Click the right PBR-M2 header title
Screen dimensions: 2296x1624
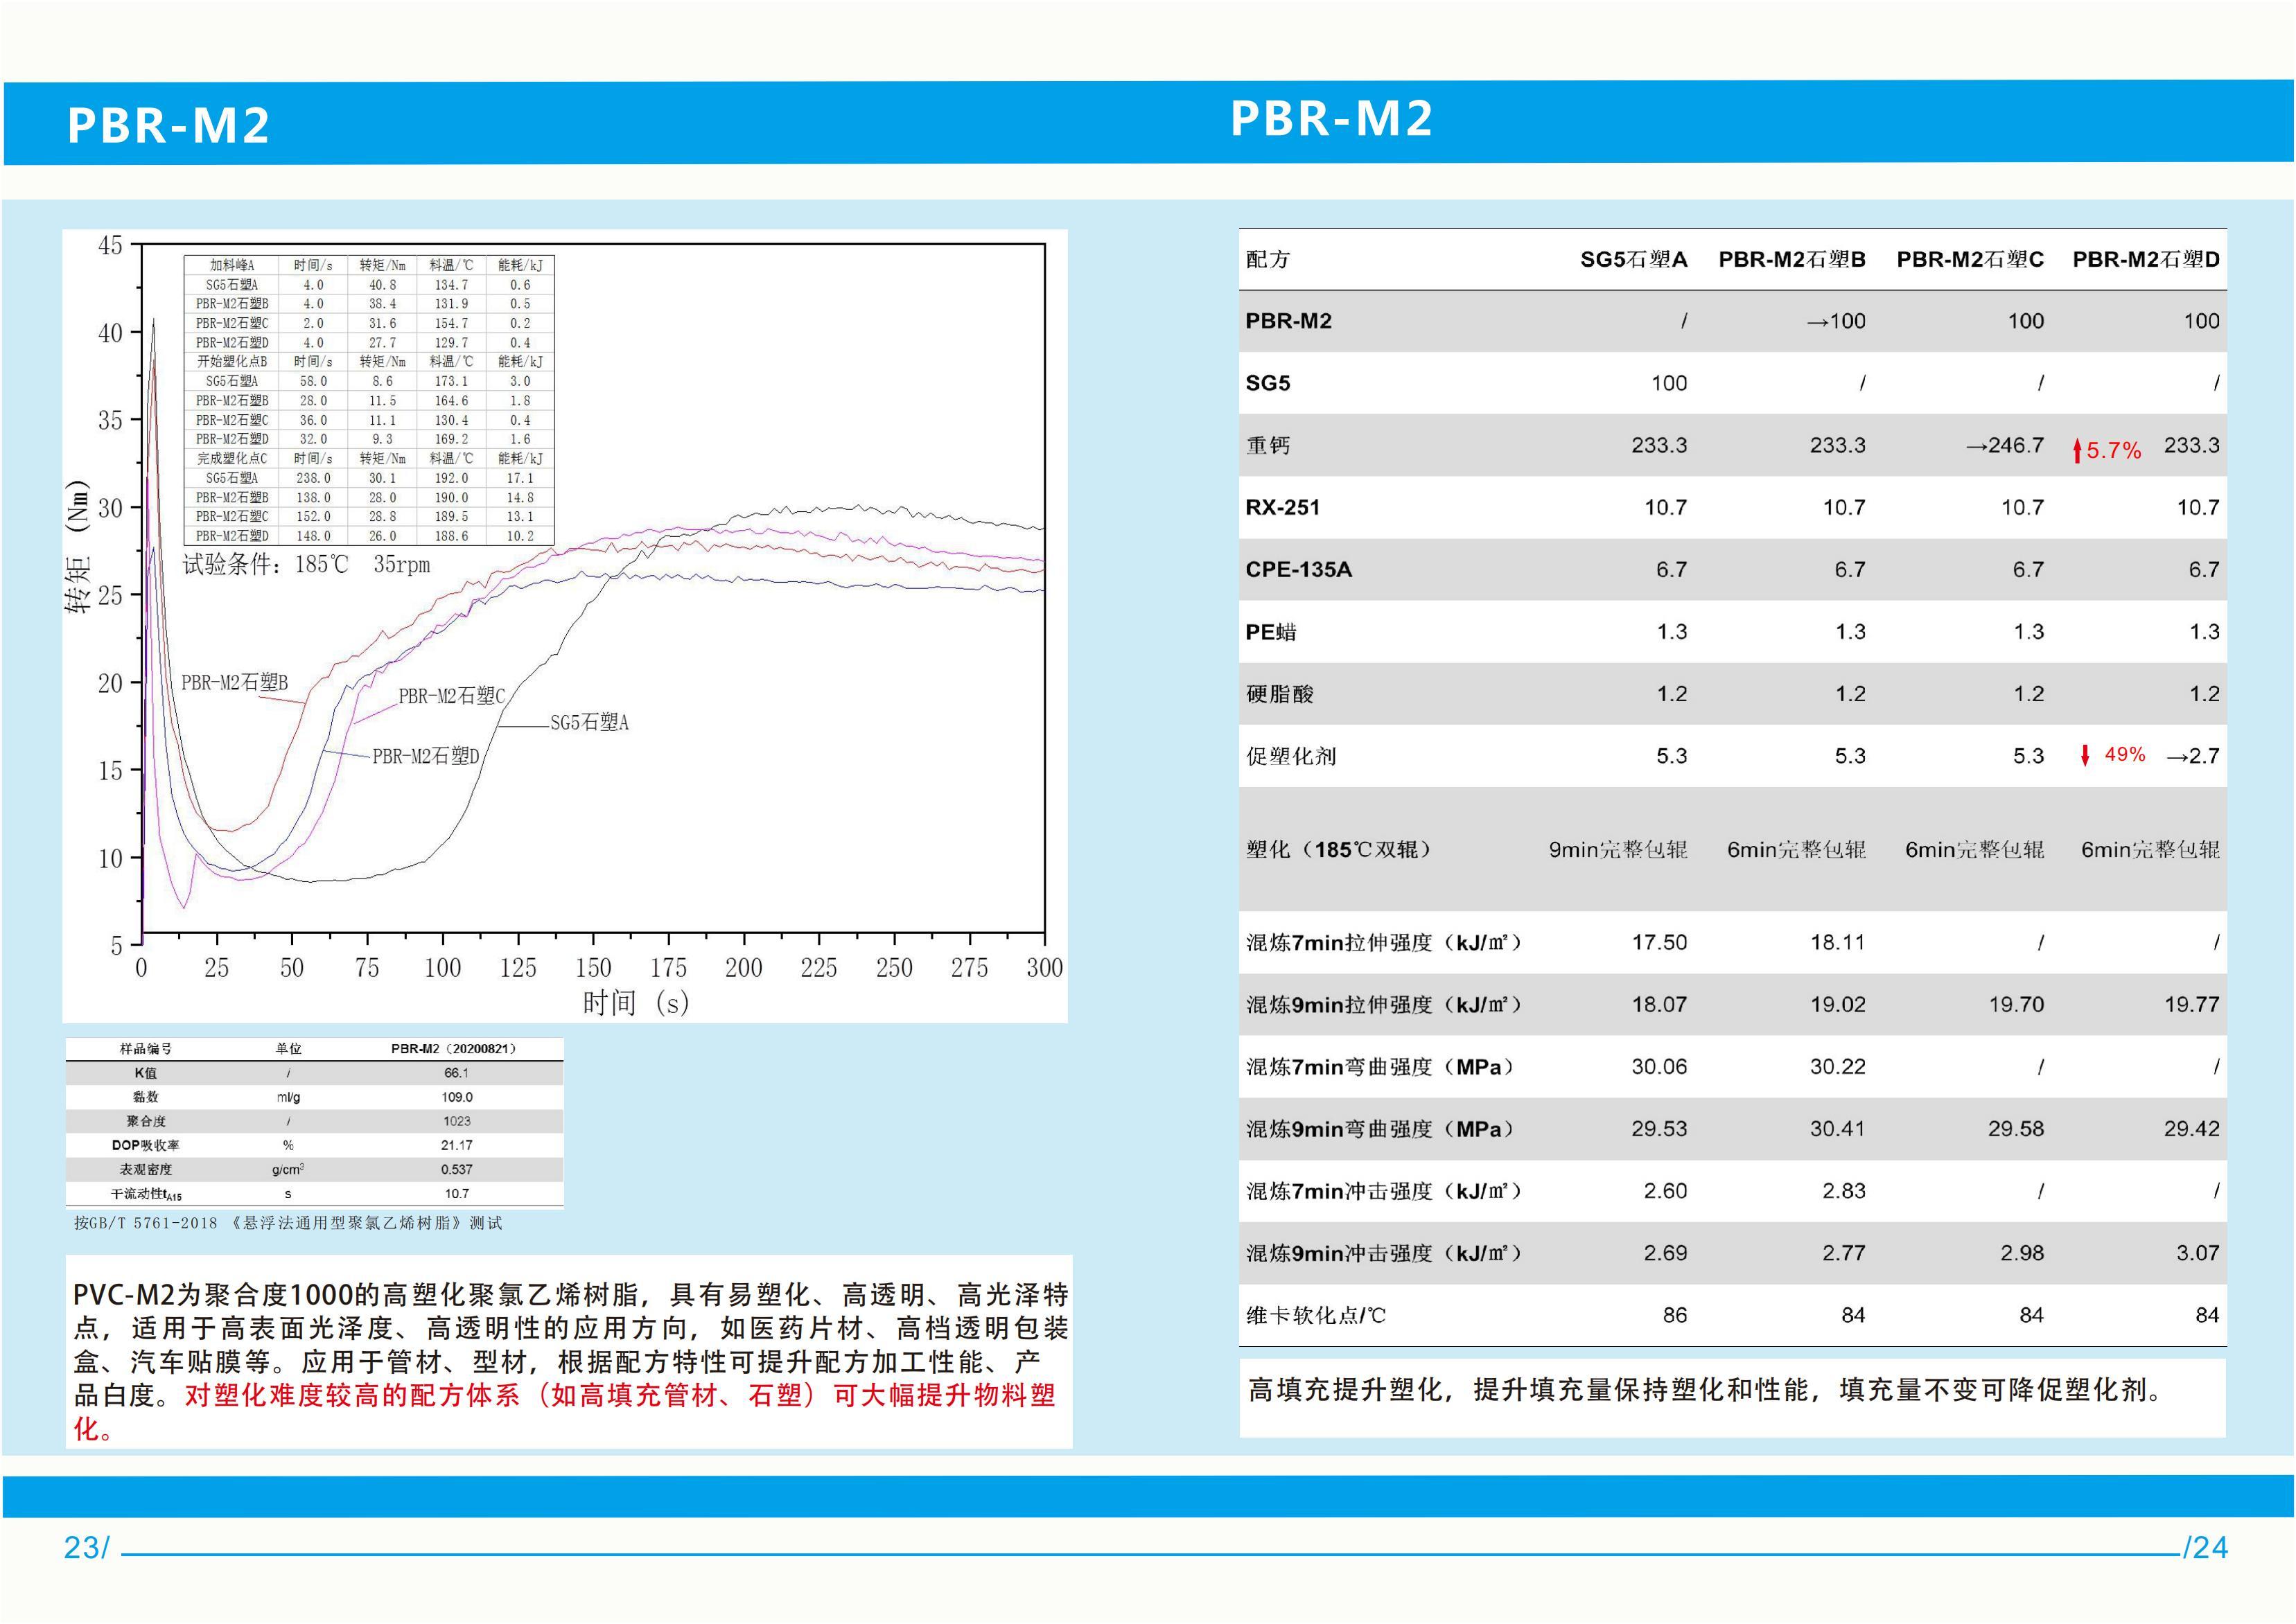tap(1331, 119)
